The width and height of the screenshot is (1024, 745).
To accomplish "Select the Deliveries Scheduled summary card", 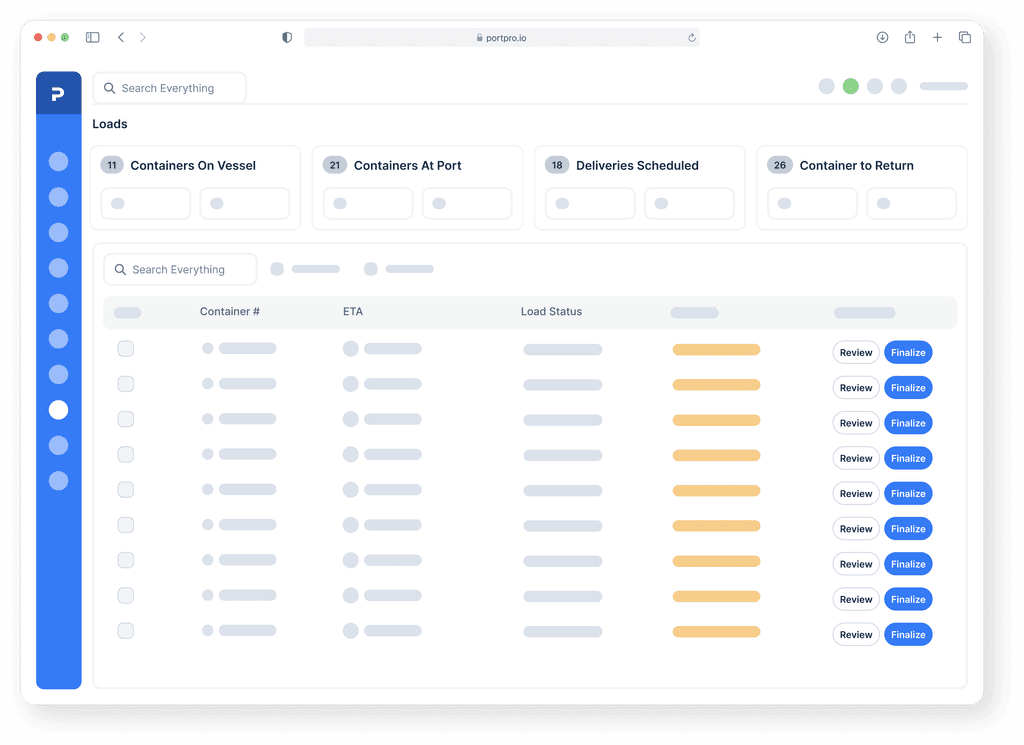I will tap(639, 187).
